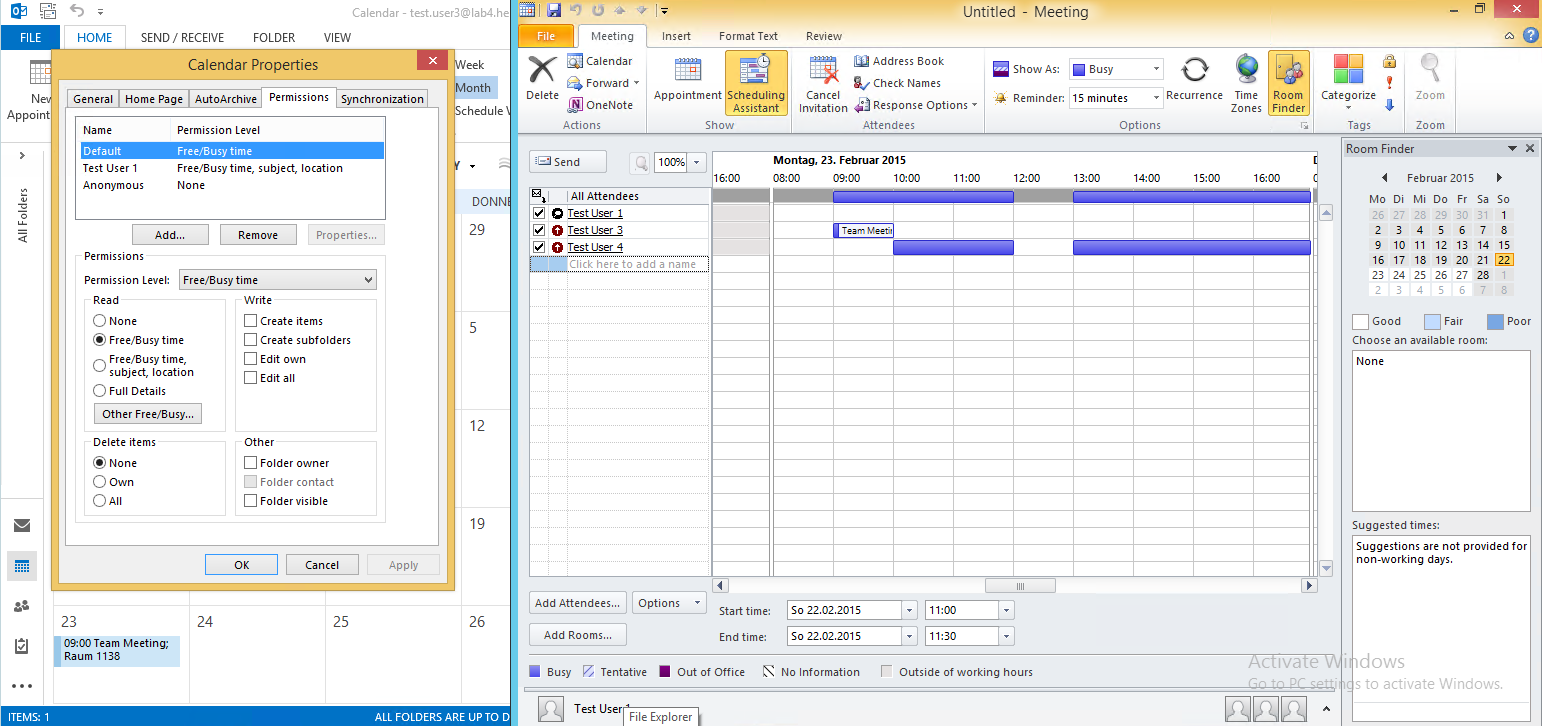Image resolution: width=1542 pixels, height=726 pixels.
Task: Click the Time Zones globe icon
Action: click(x=1246, y=68)
